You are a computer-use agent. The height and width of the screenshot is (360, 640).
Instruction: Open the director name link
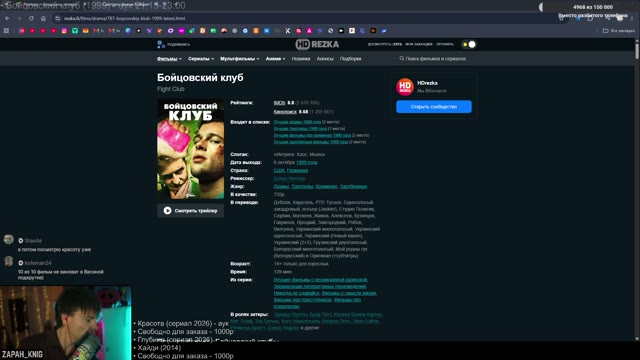click(x=289, y=178)
